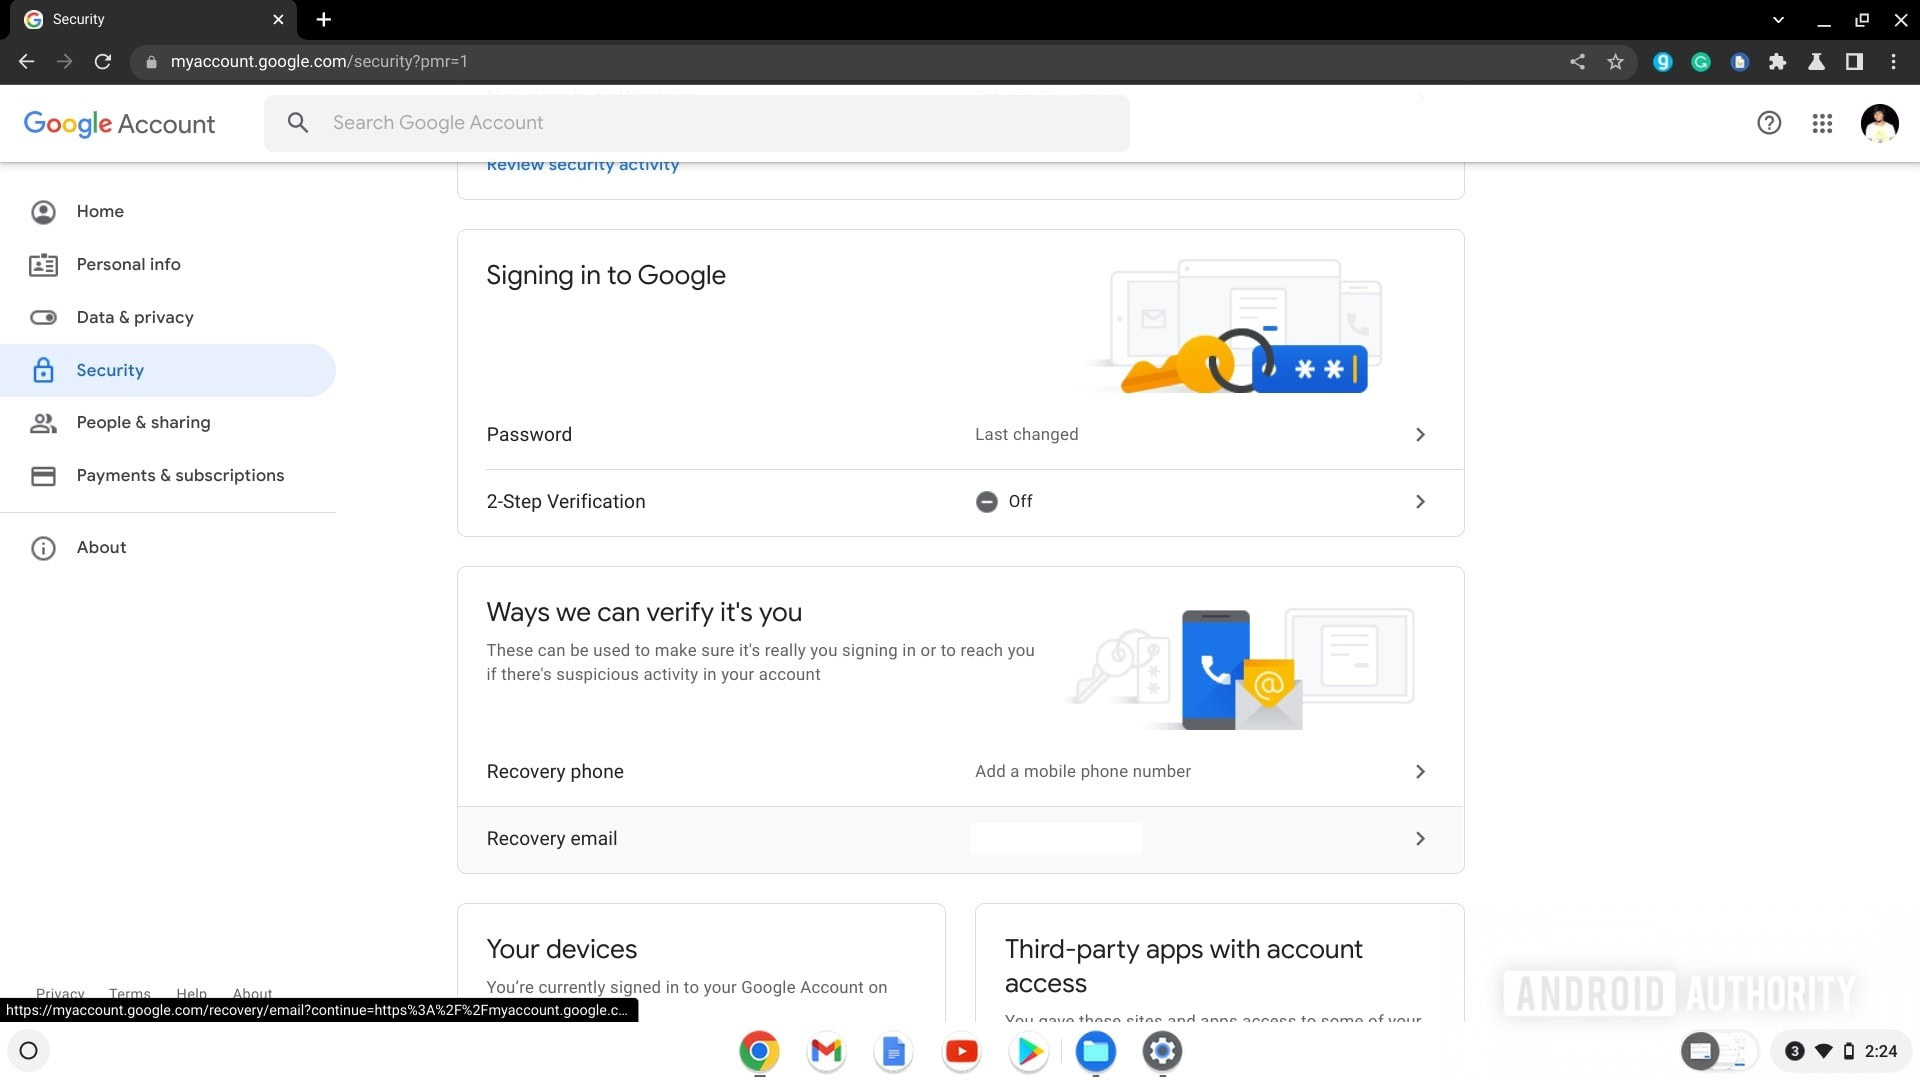
Task: Open the extensions puzzle icon
Action: [x=1777, y=62]
